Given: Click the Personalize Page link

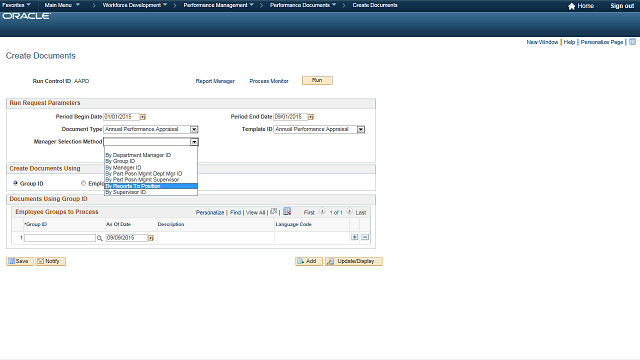Looking at the screenshot, I should pyautogui.click(x=602, y=42).
